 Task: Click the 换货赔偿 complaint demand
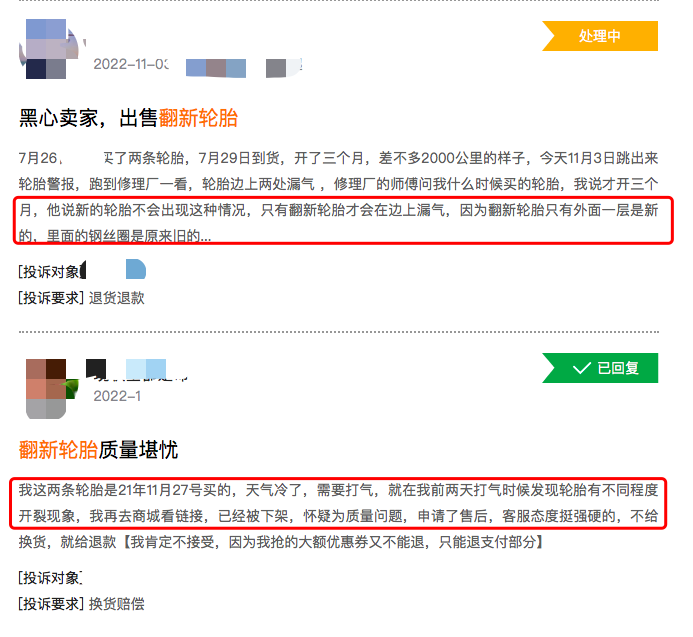(117, 604)
